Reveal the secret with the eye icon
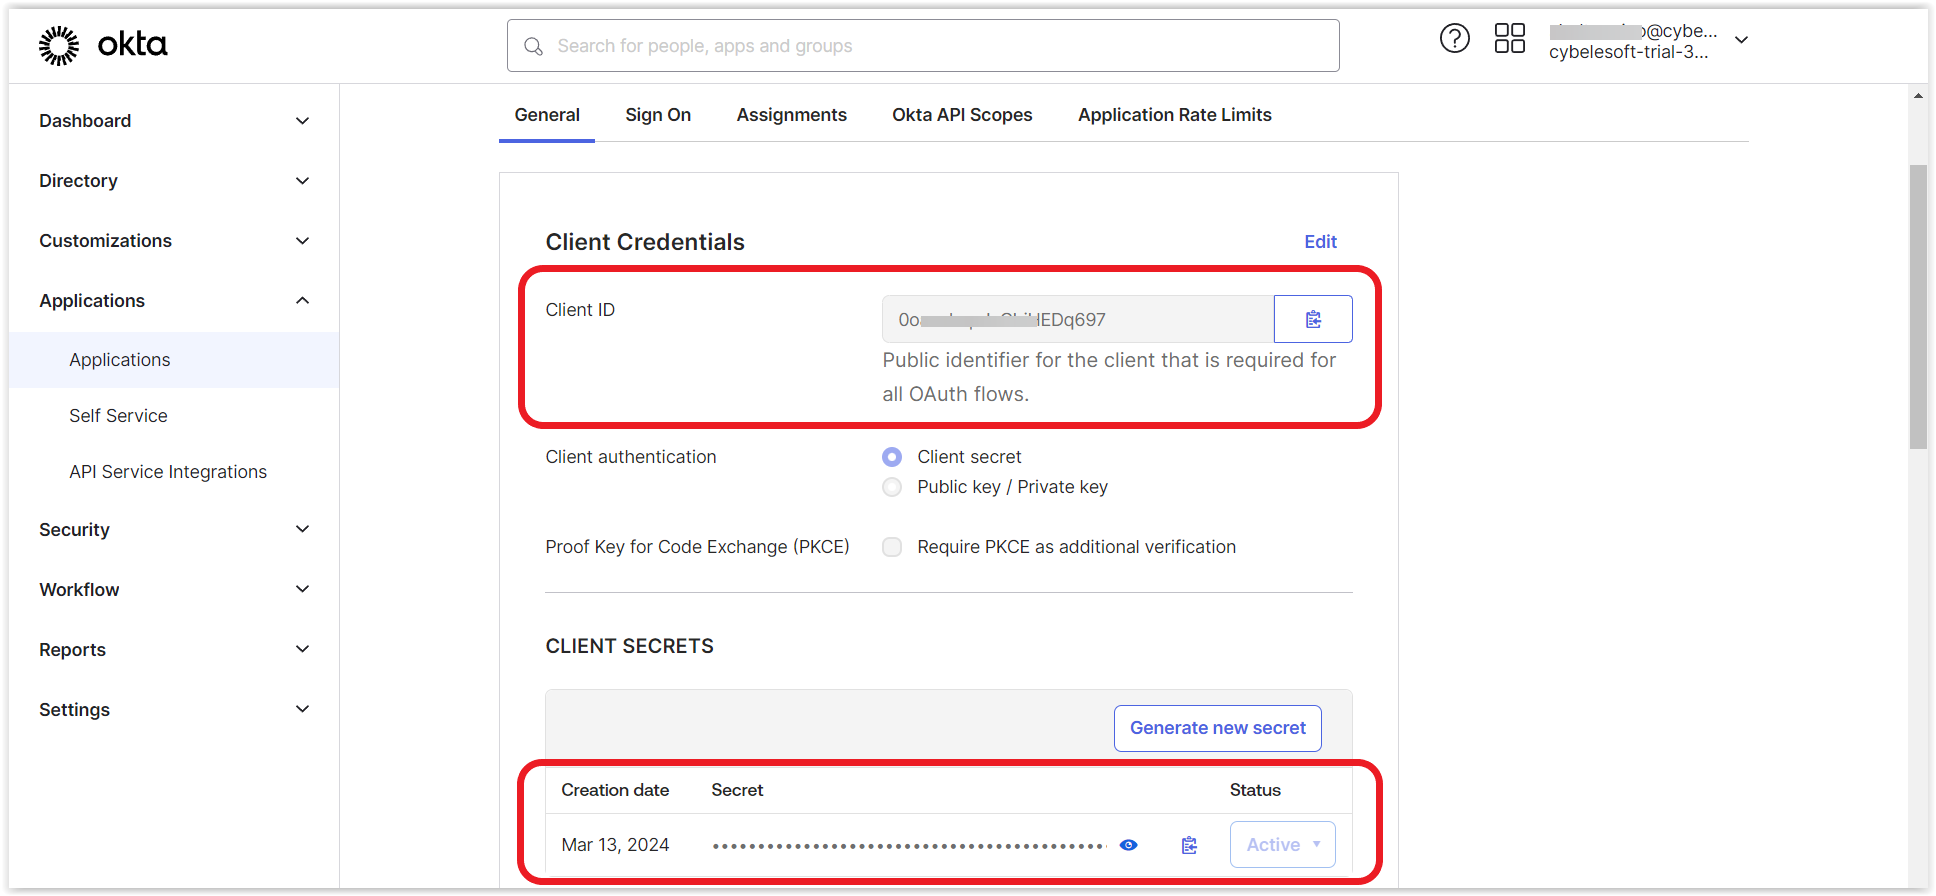This screenshot has height=896, width=1936. [1128, 845]
